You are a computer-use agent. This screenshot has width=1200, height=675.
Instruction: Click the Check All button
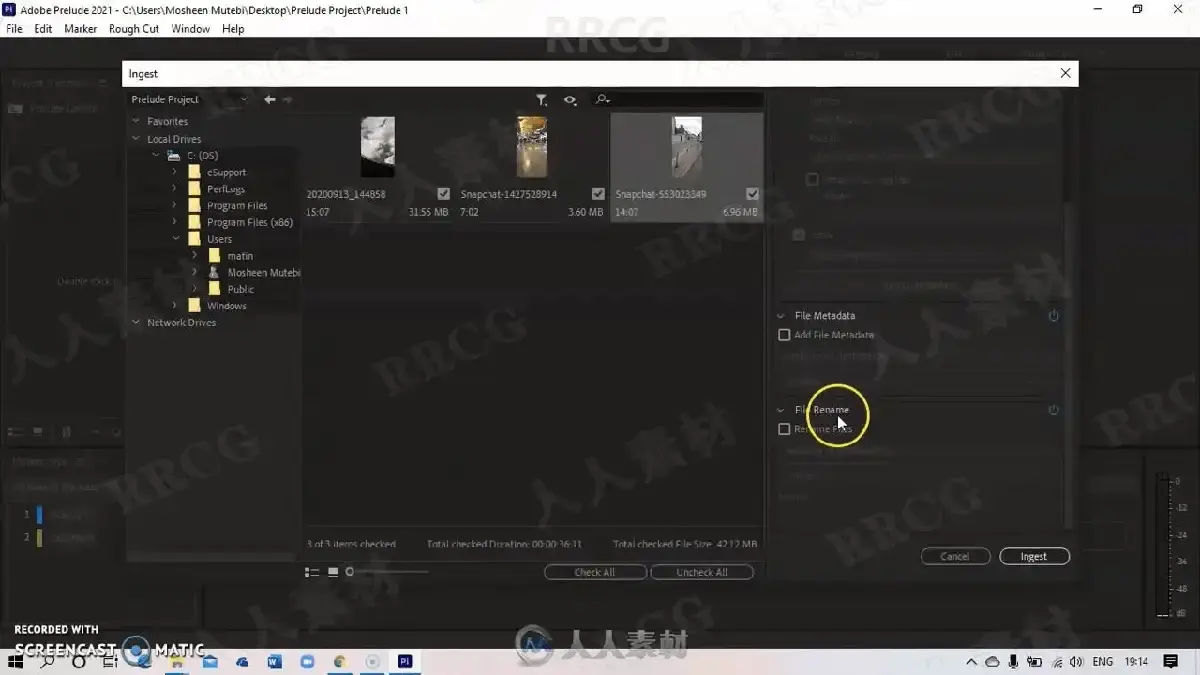[595, 572]
